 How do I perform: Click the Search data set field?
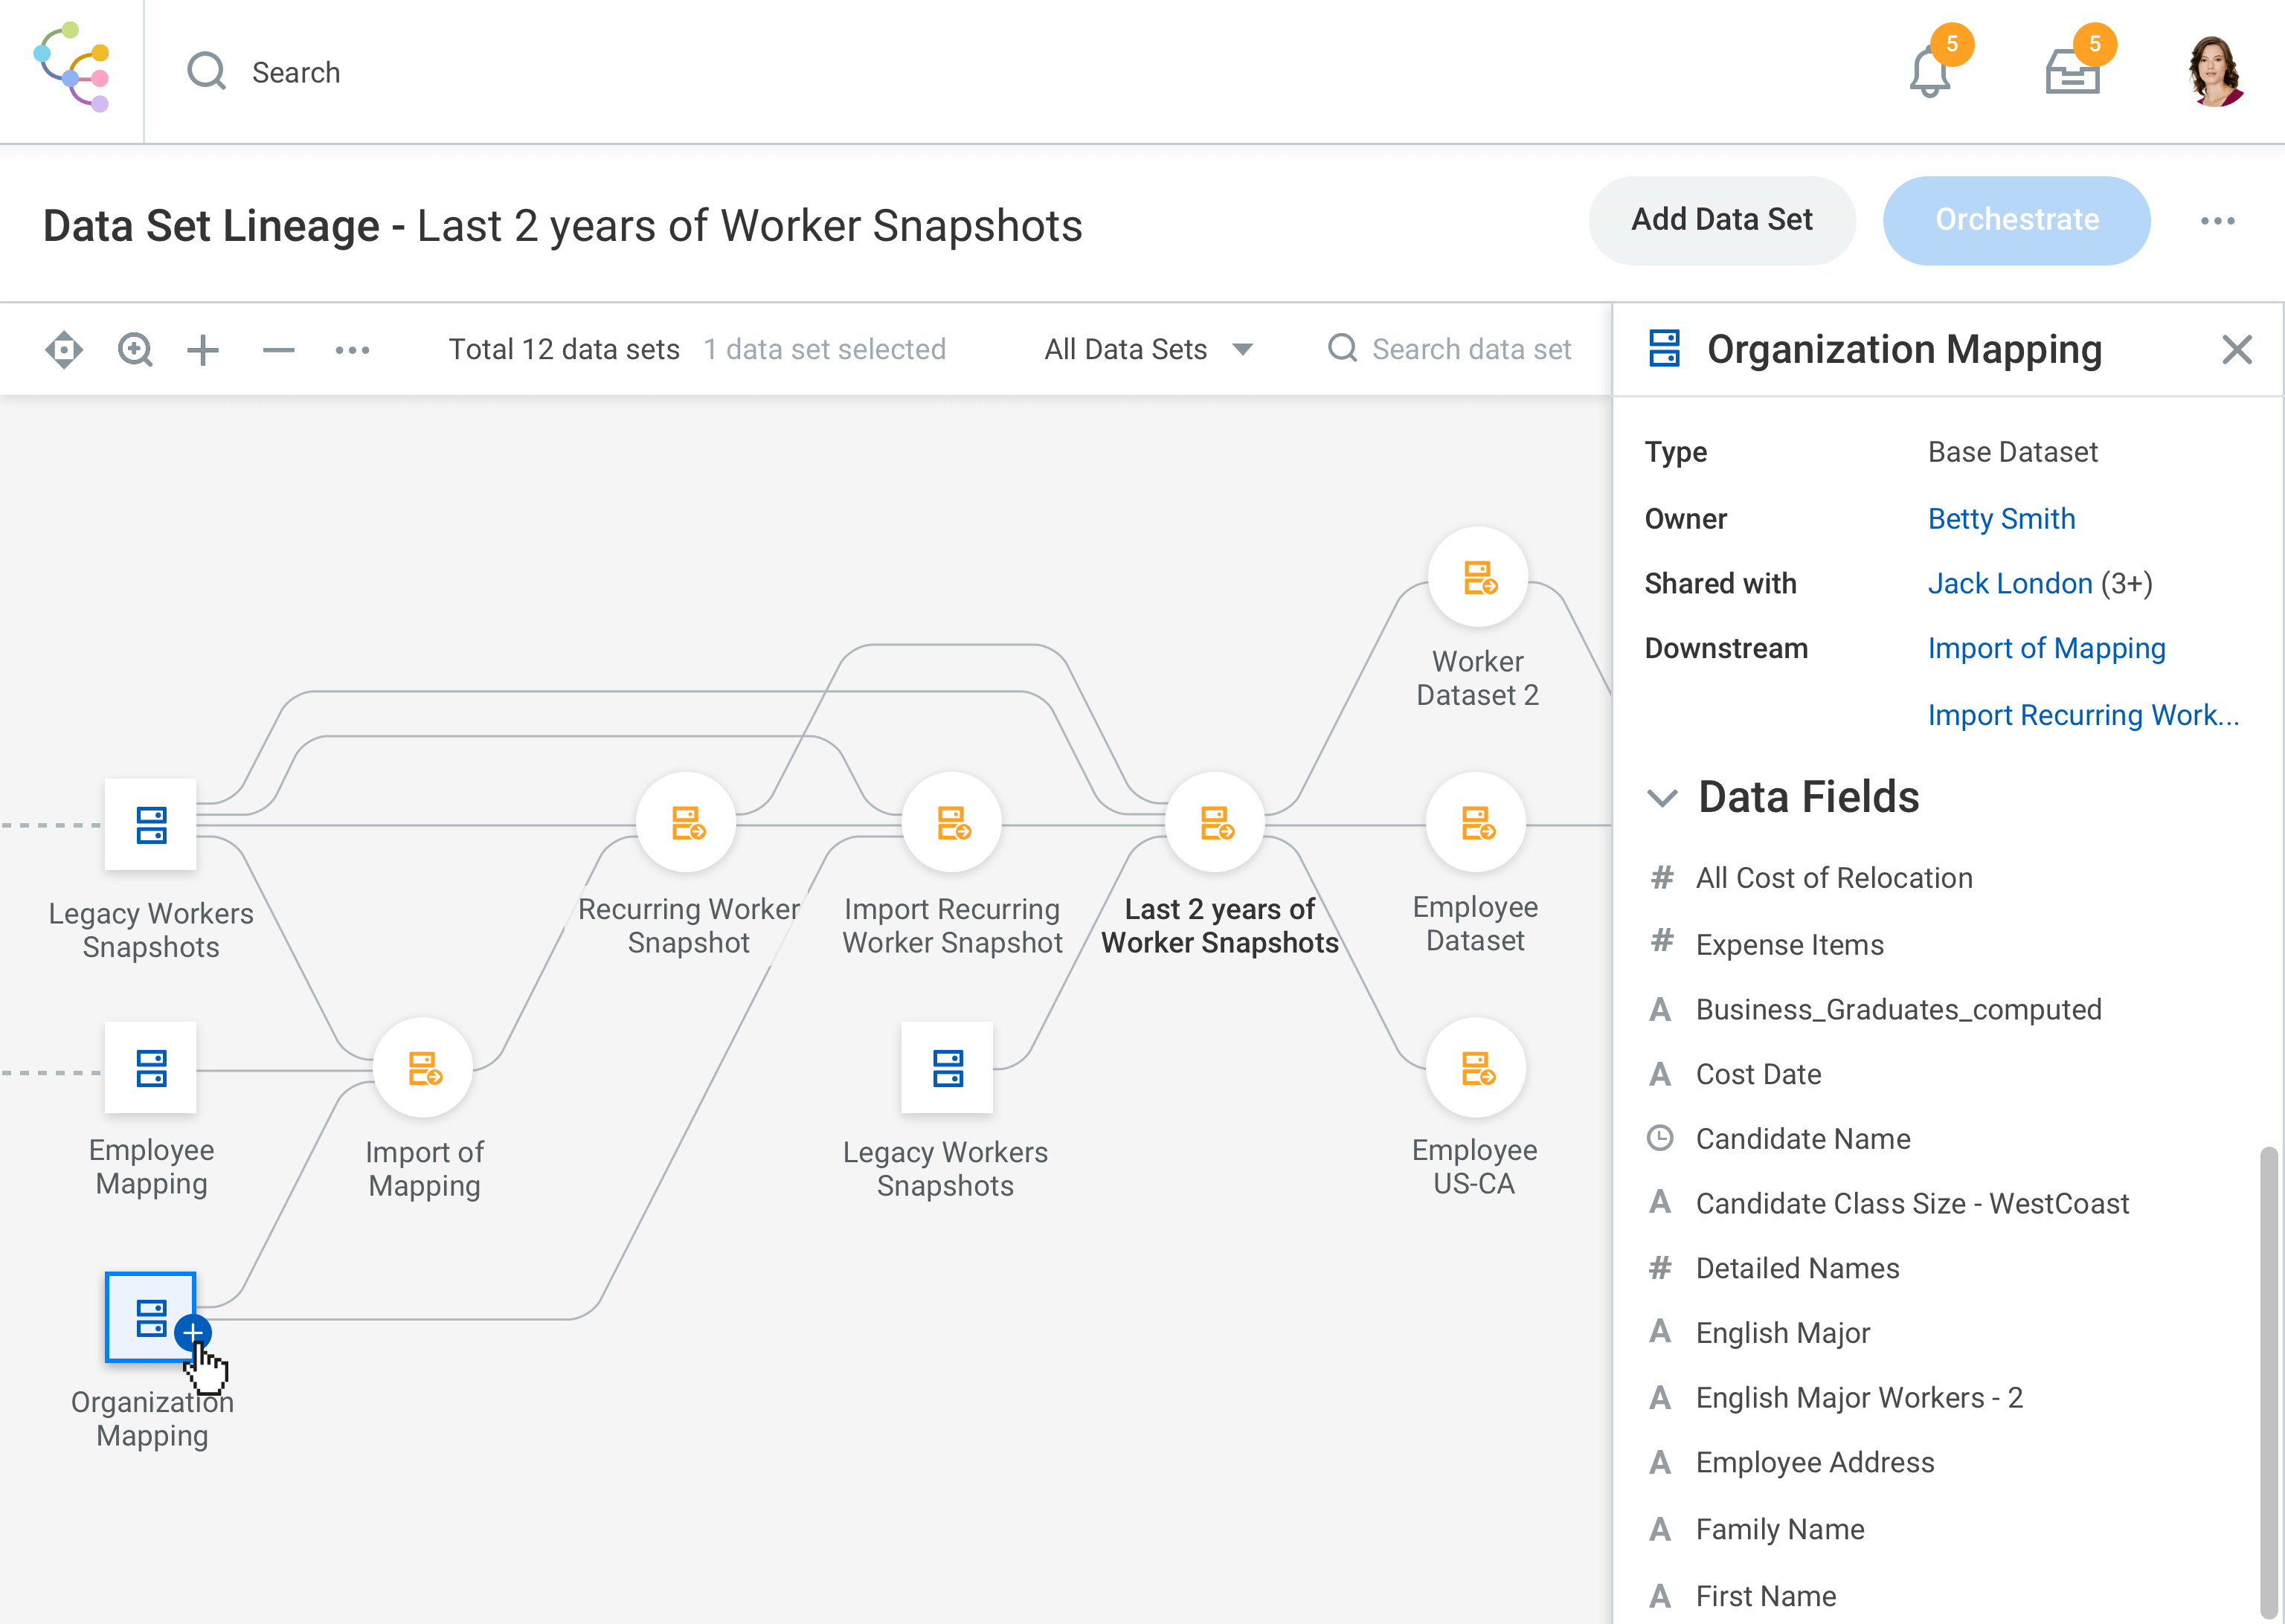point(1470,350)
